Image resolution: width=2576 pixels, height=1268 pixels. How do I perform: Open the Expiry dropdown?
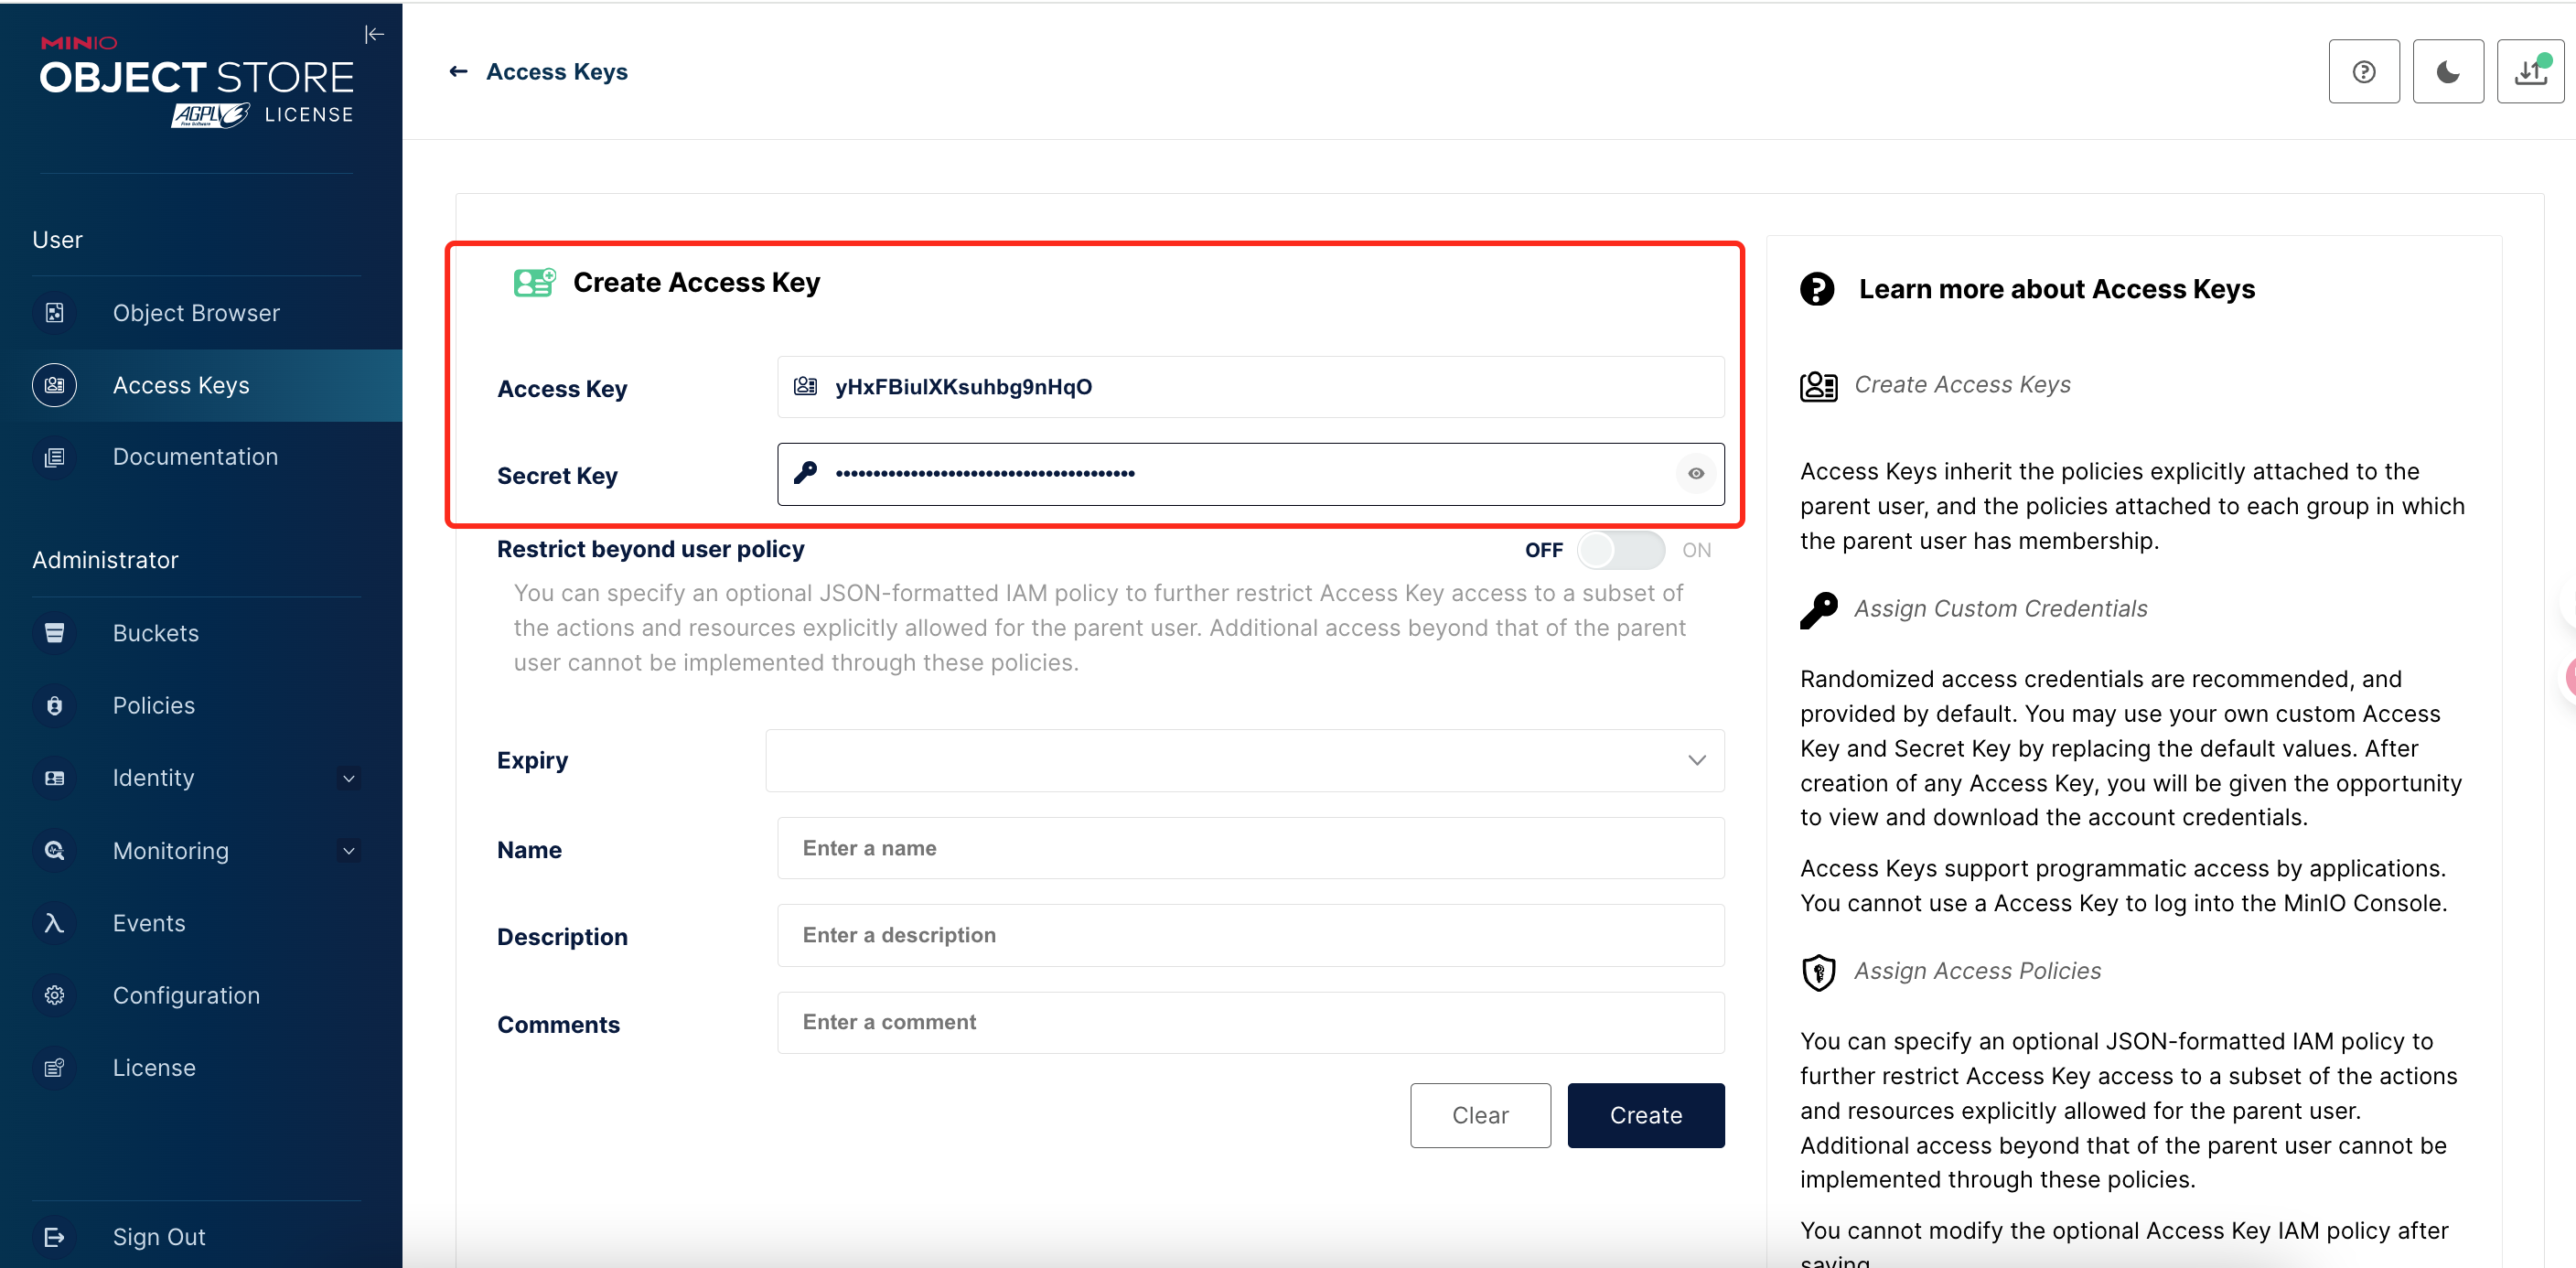(x=1244, y=761)
